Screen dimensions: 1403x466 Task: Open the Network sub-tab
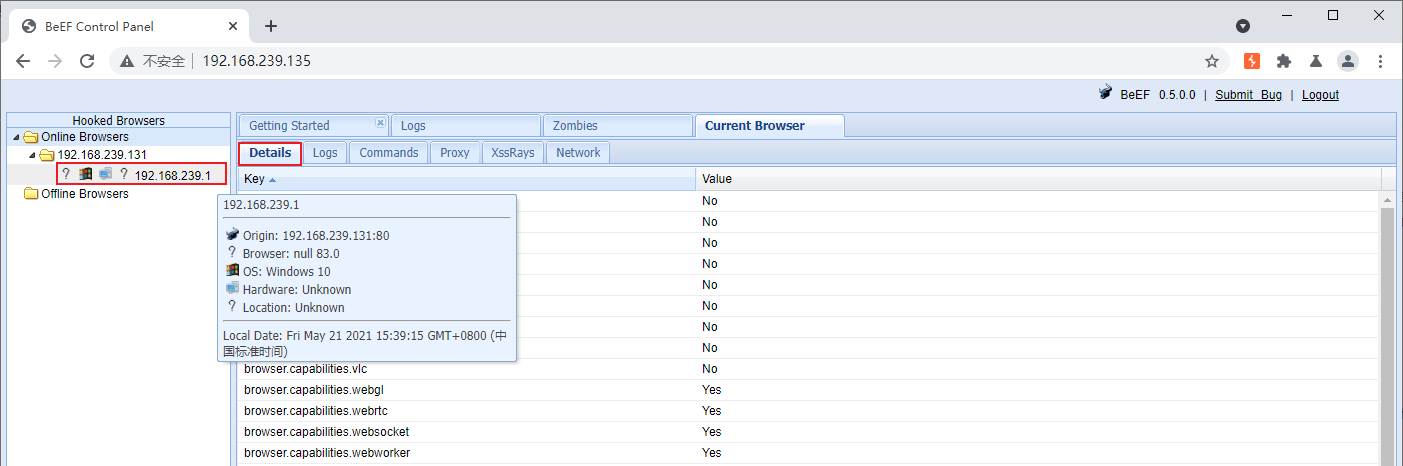[x=578, y=153]
